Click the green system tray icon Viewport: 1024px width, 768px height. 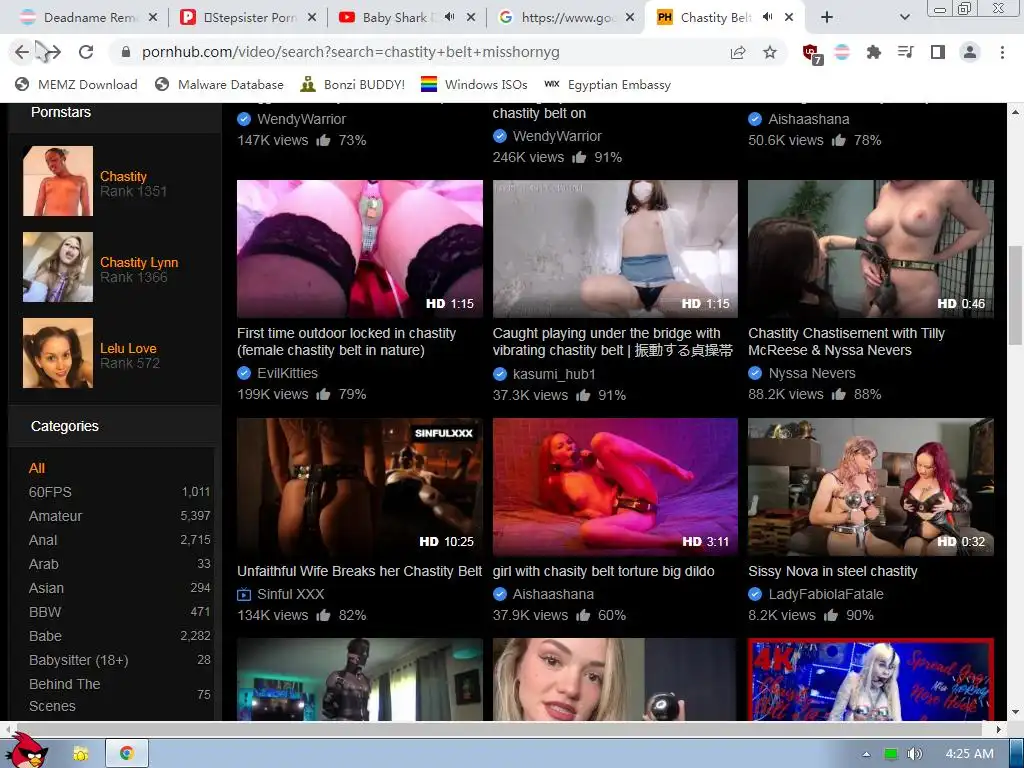click(891, 754)
